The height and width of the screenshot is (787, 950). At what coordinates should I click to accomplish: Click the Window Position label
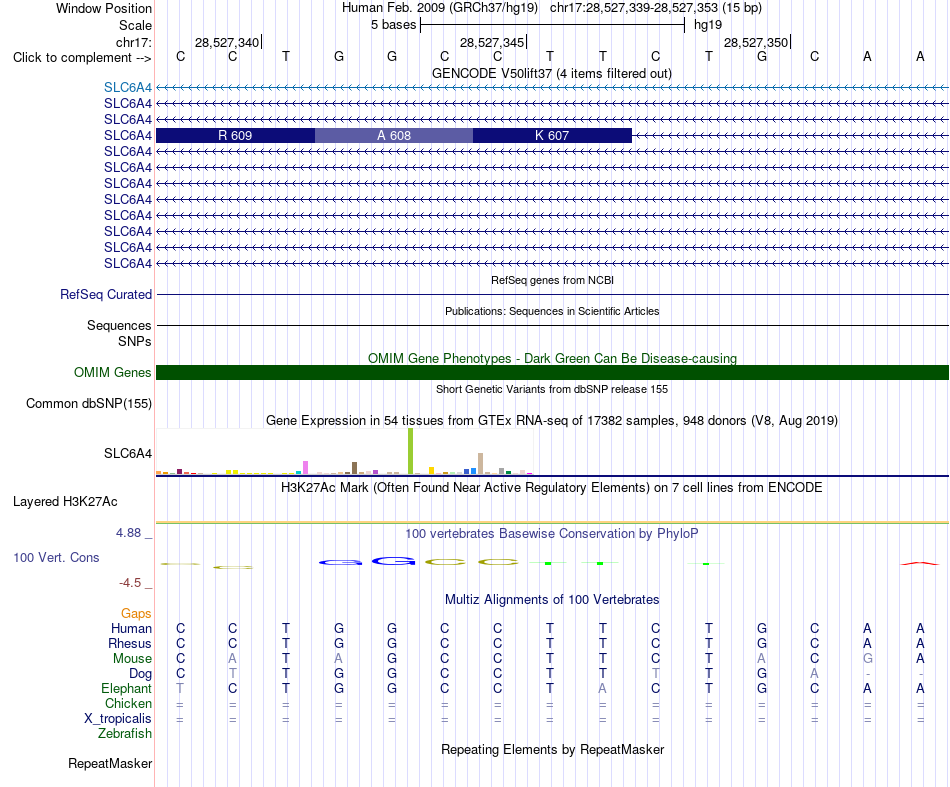point(104,8)
